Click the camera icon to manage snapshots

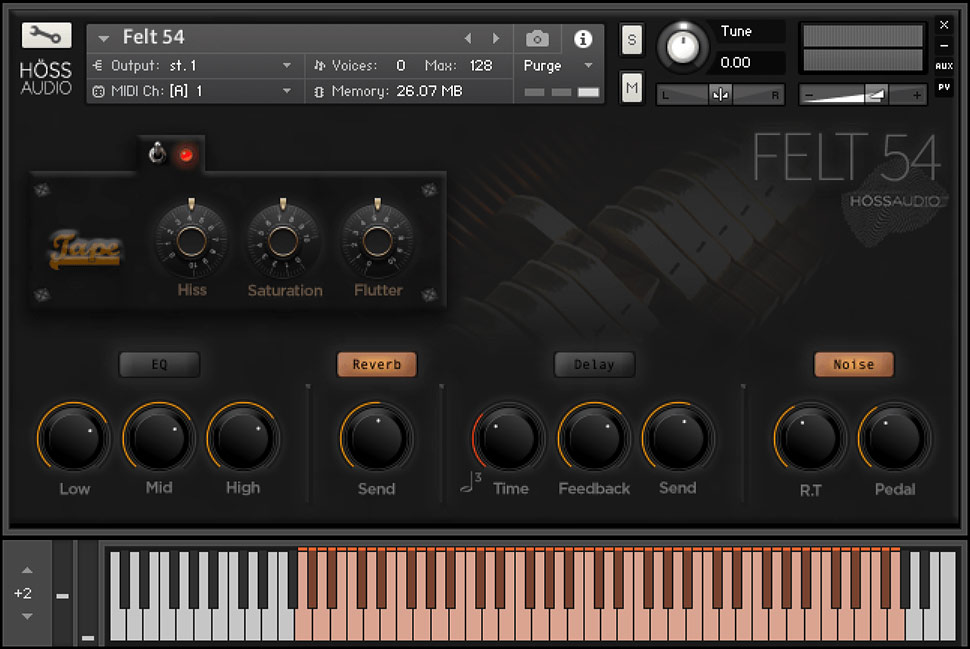[538, 39]
